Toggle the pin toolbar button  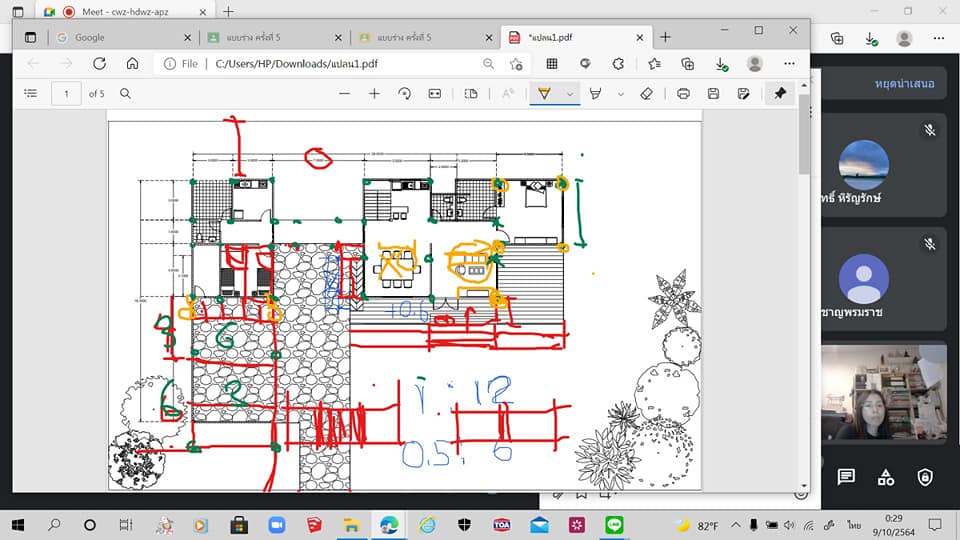coord(780,93)
